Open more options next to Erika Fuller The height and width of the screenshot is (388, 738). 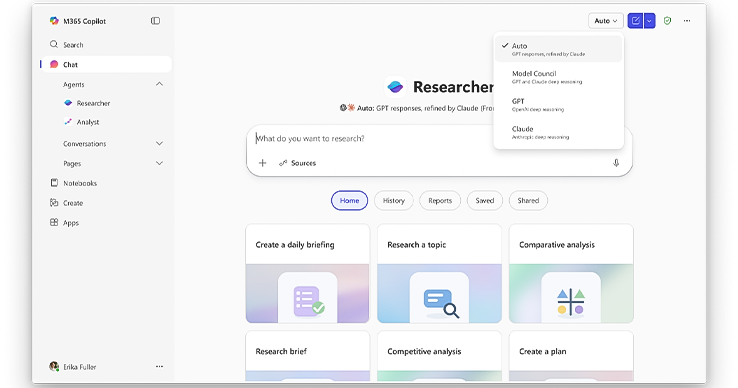click(x=160, y=366)
